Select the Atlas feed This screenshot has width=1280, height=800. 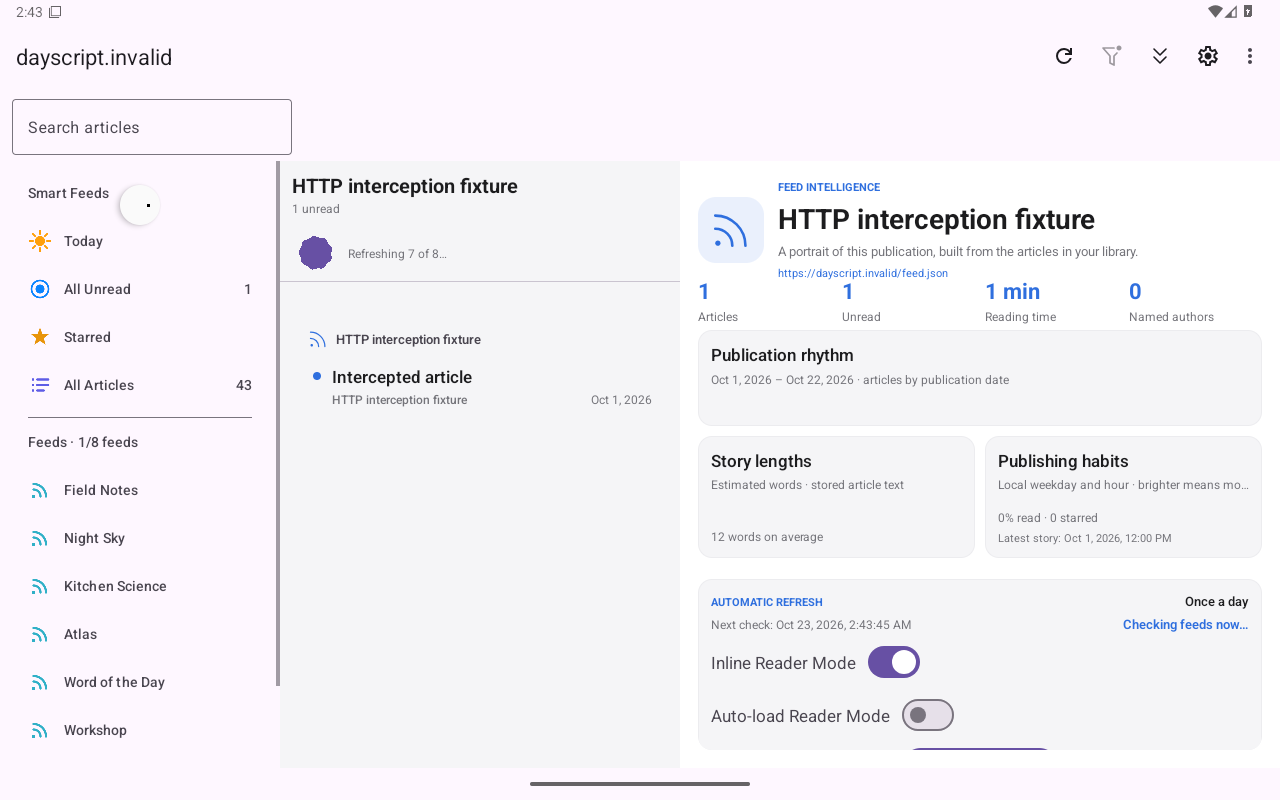pyautogui.click(x=140, y=634)
